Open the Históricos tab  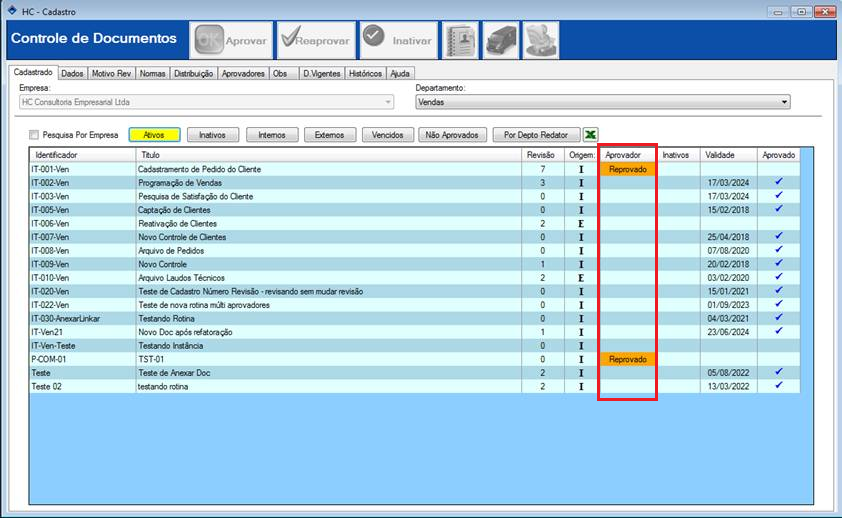pyautogui.click(x=365, y=74)
